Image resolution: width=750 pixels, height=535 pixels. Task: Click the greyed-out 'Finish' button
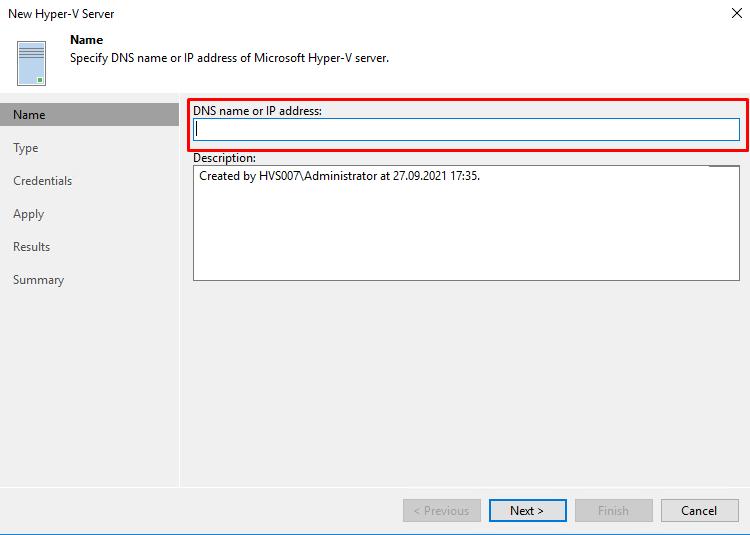point(614,511)
